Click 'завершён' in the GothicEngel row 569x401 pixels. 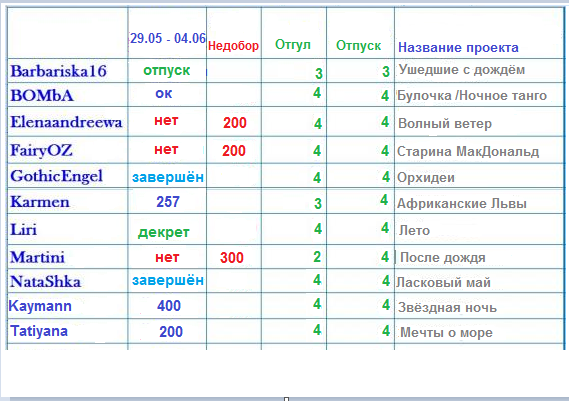coord(168,177)
